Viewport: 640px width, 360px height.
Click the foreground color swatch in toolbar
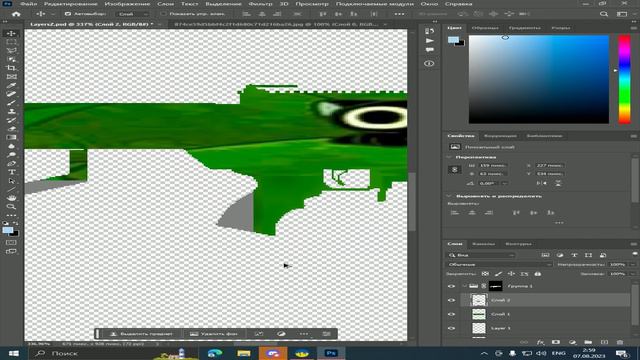point(7,230)
